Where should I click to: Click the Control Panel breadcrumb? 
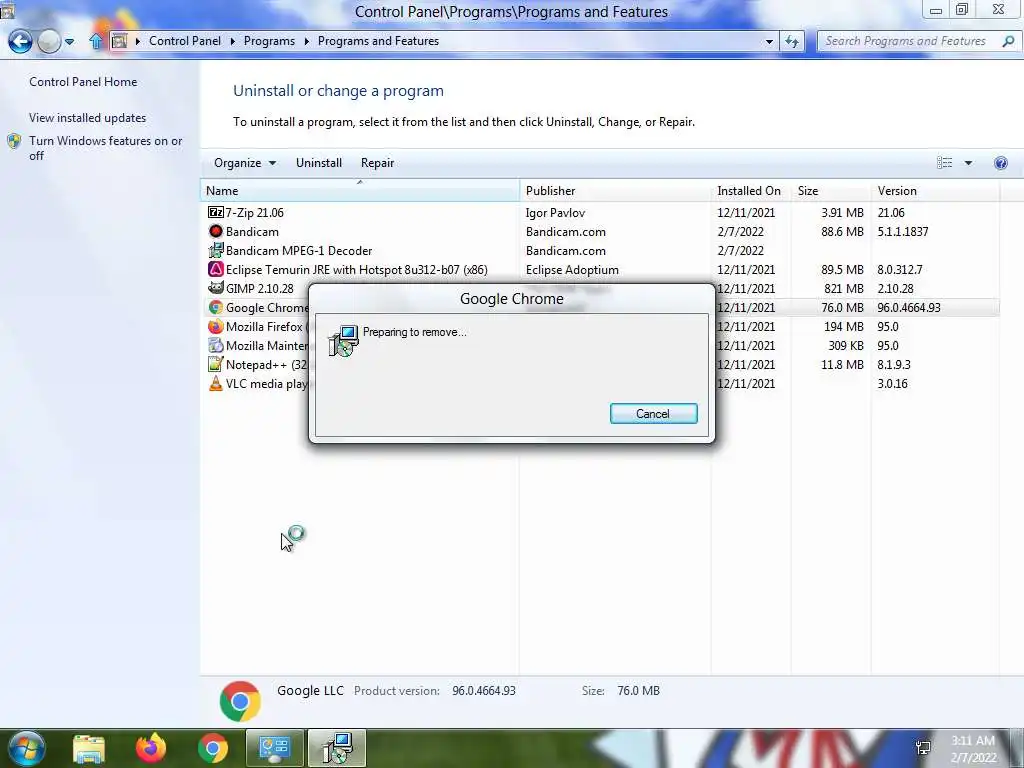click(185, 41)
